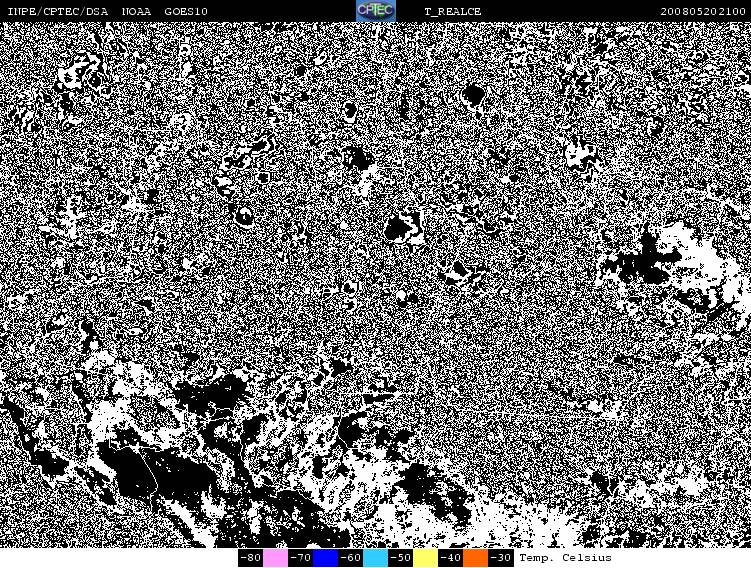Click the yellow legend color swatch
Viewport: 751px width, 568px height.
[x=425, y=558]
